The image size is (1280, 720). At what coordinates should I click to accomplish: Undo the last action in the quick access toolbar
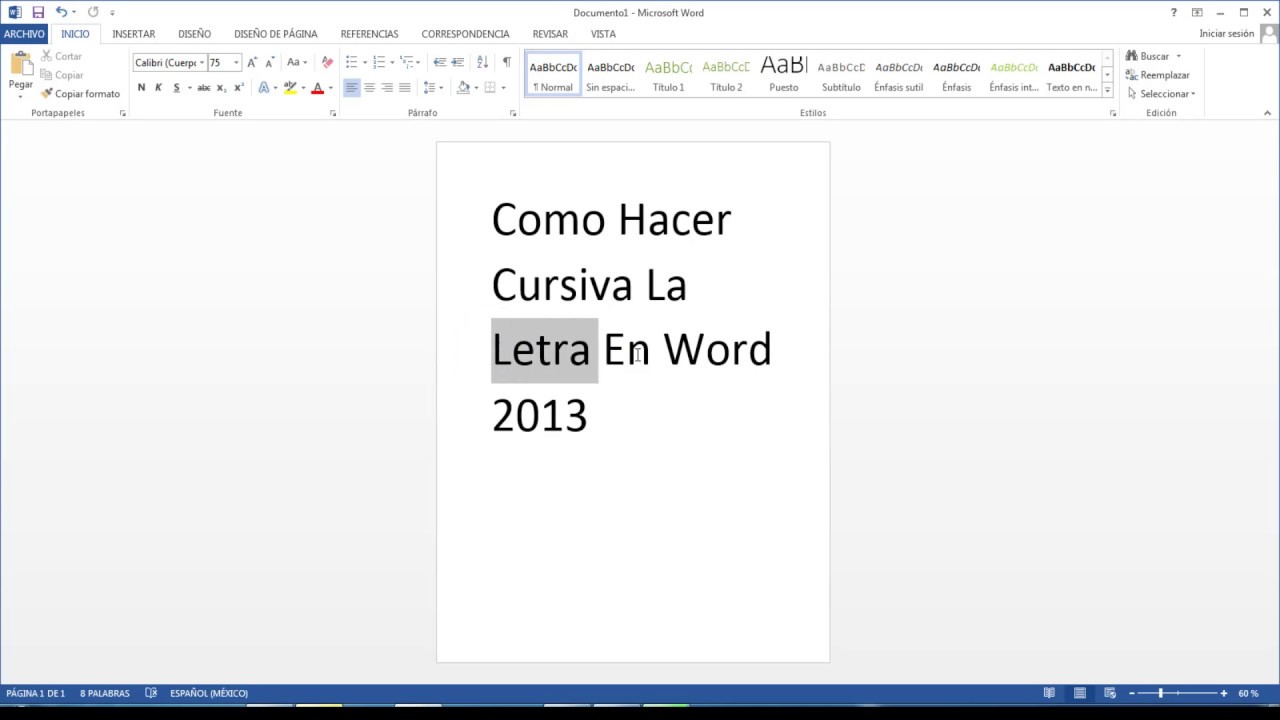61,12
